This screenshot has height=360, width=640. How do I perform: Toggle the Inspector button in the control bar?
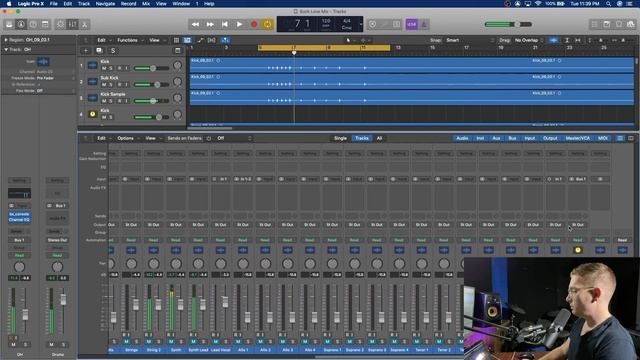tap(21, 24)
